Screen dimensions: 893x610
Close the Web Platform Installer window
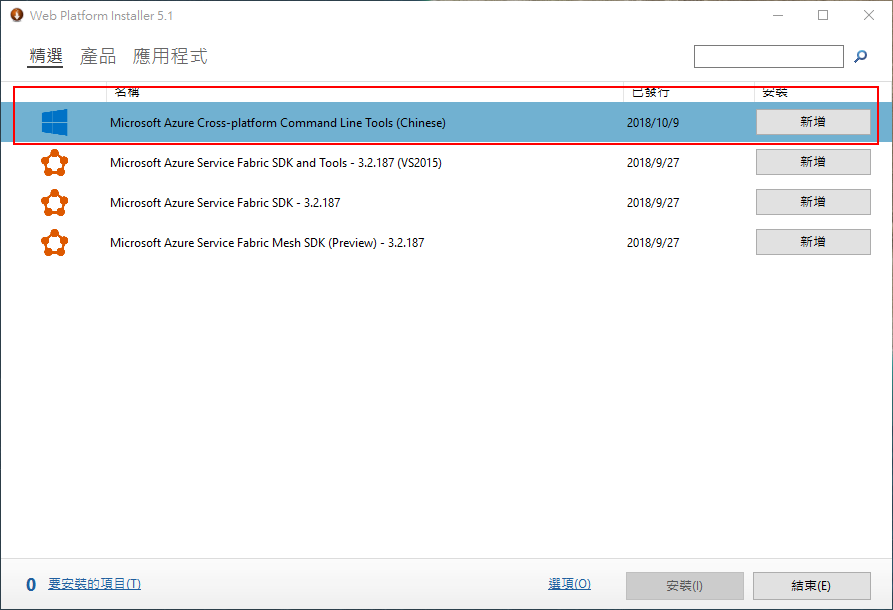pyautogui.click(x=869, y=15)
